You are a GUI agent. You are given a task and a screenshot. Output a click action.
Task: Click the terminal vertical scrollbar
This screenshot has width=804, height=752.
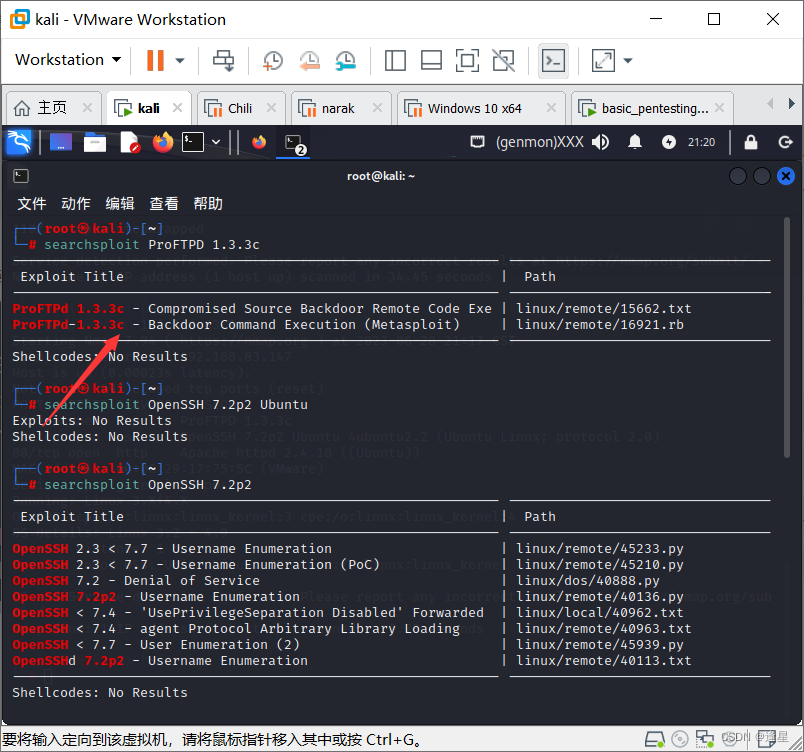click(787, 337)
